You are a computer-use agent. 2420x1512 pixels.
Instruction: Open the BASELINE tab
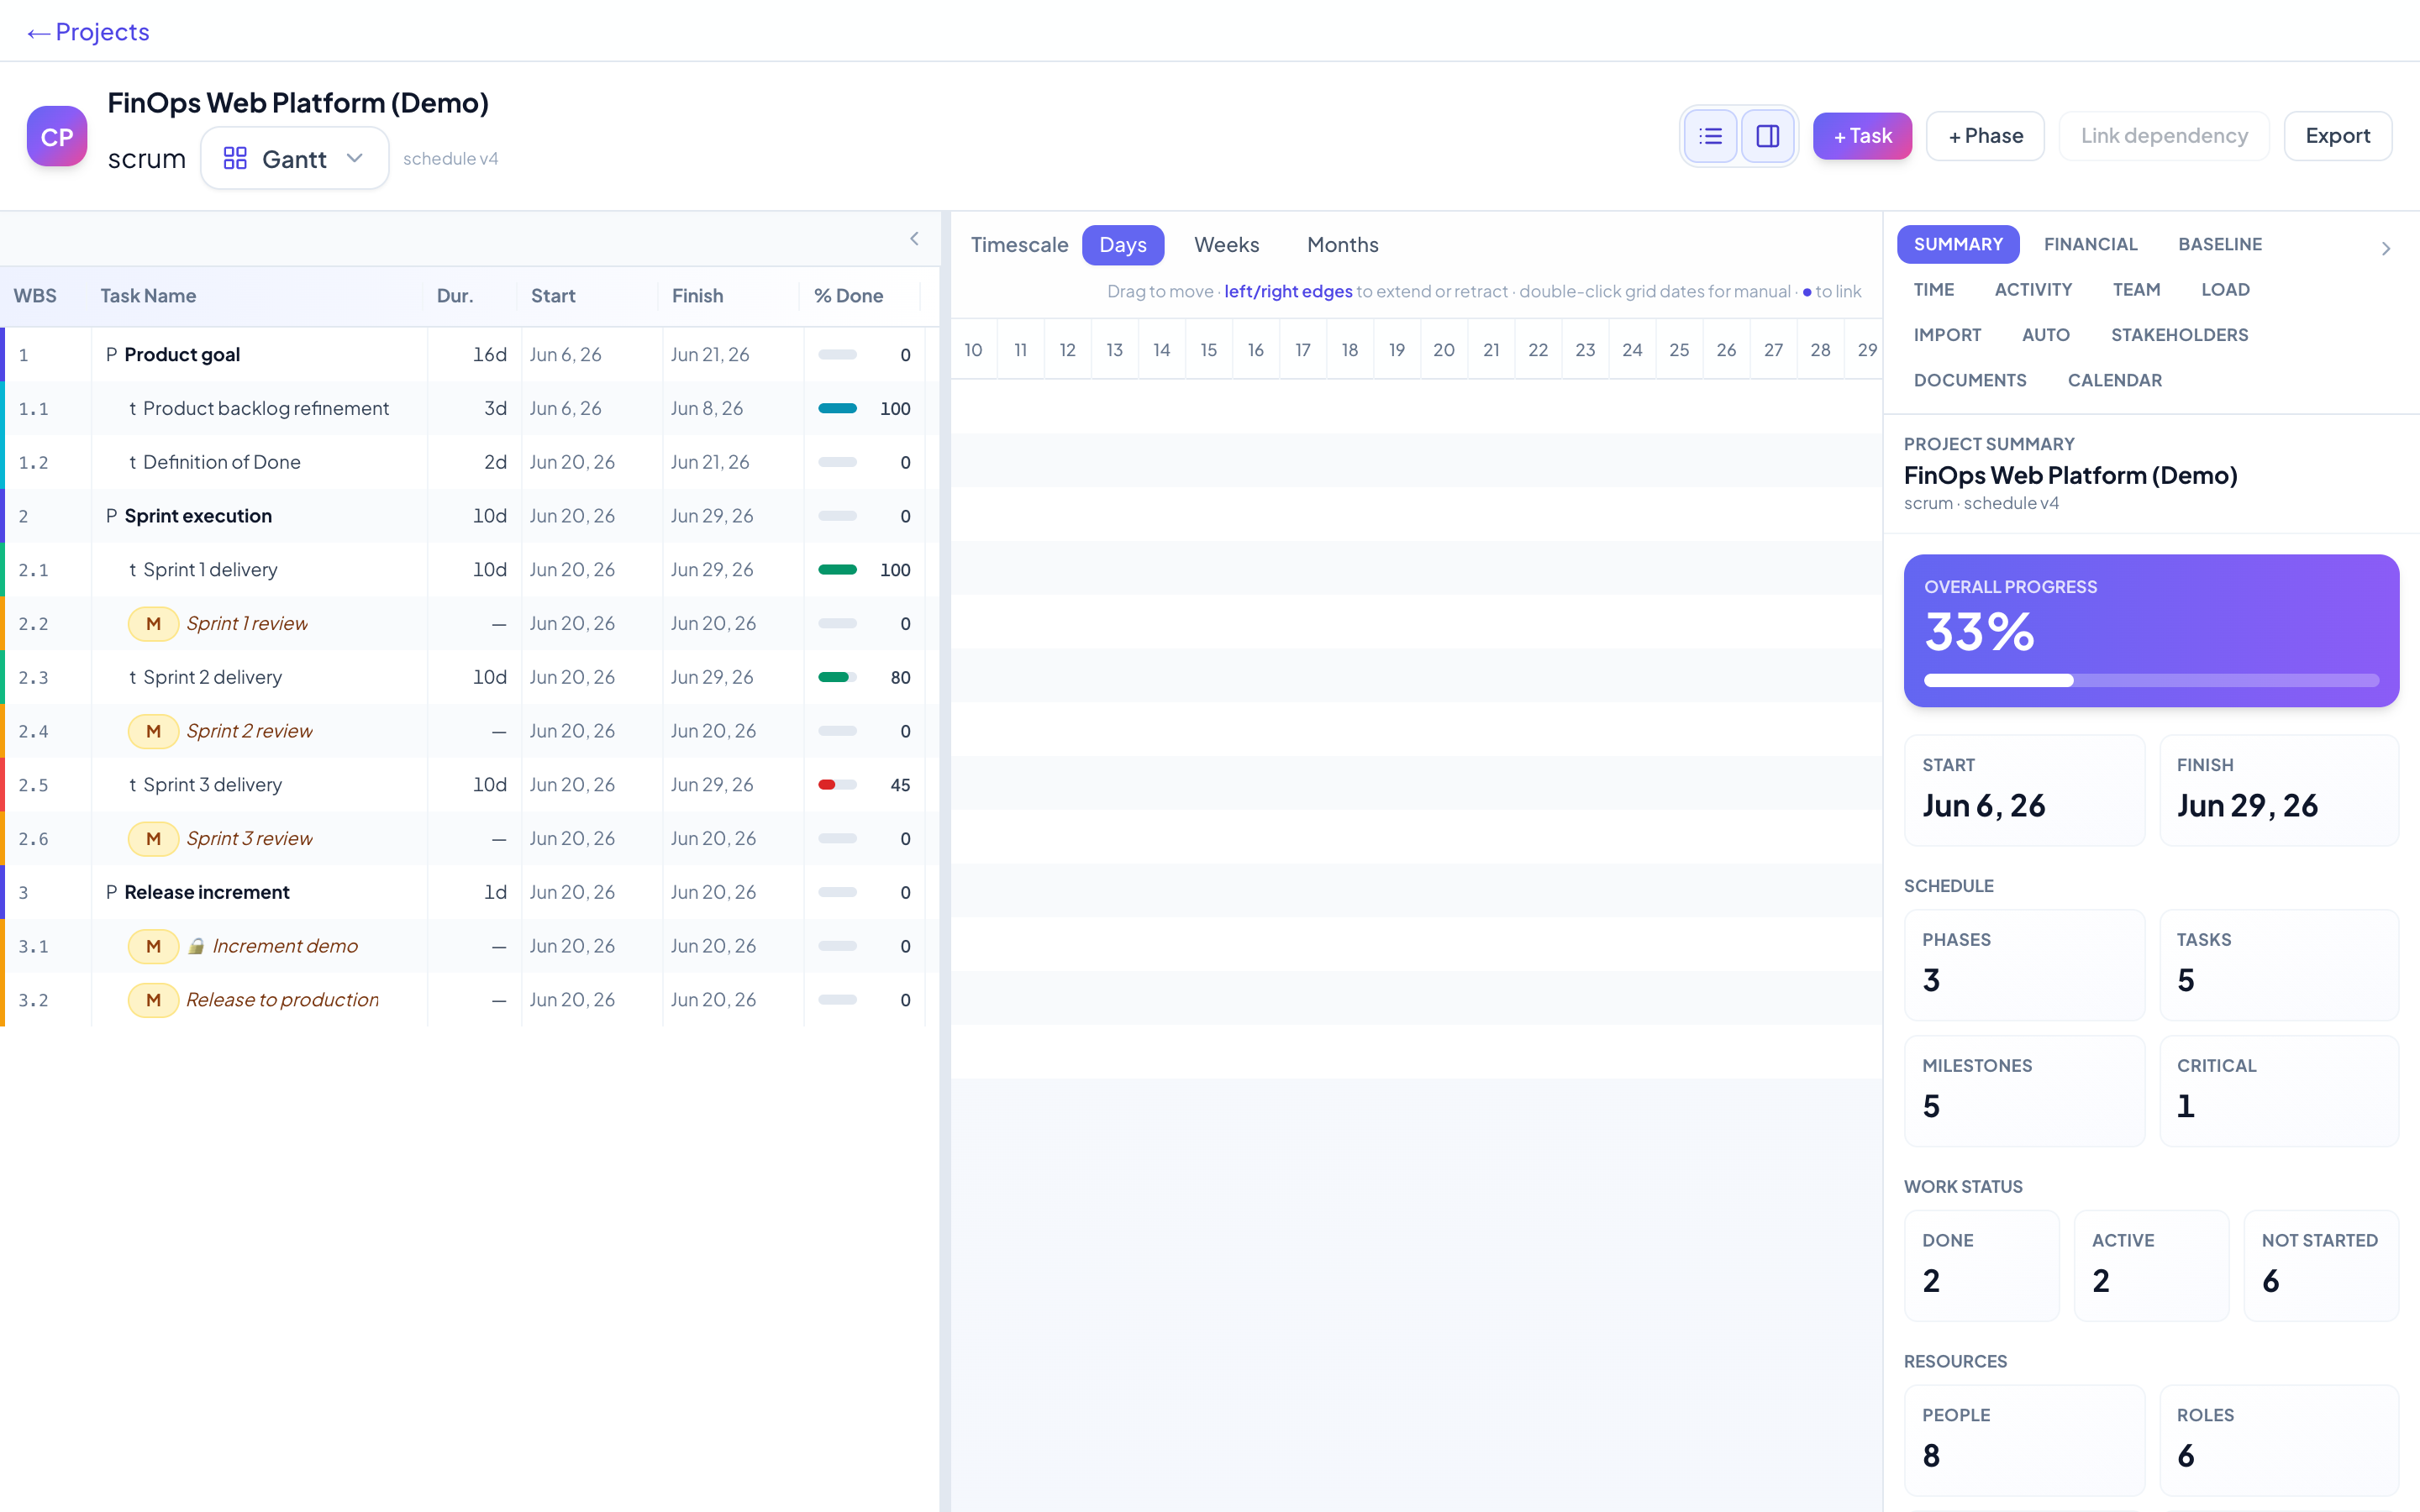click(x=2220, y=244)
